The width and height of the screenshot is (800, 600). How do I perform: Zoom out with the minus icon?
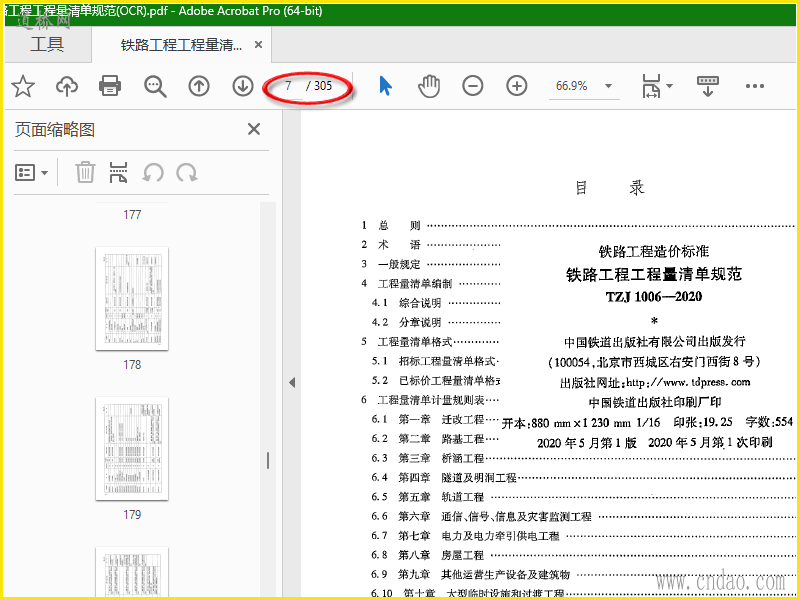click(472, 86)
